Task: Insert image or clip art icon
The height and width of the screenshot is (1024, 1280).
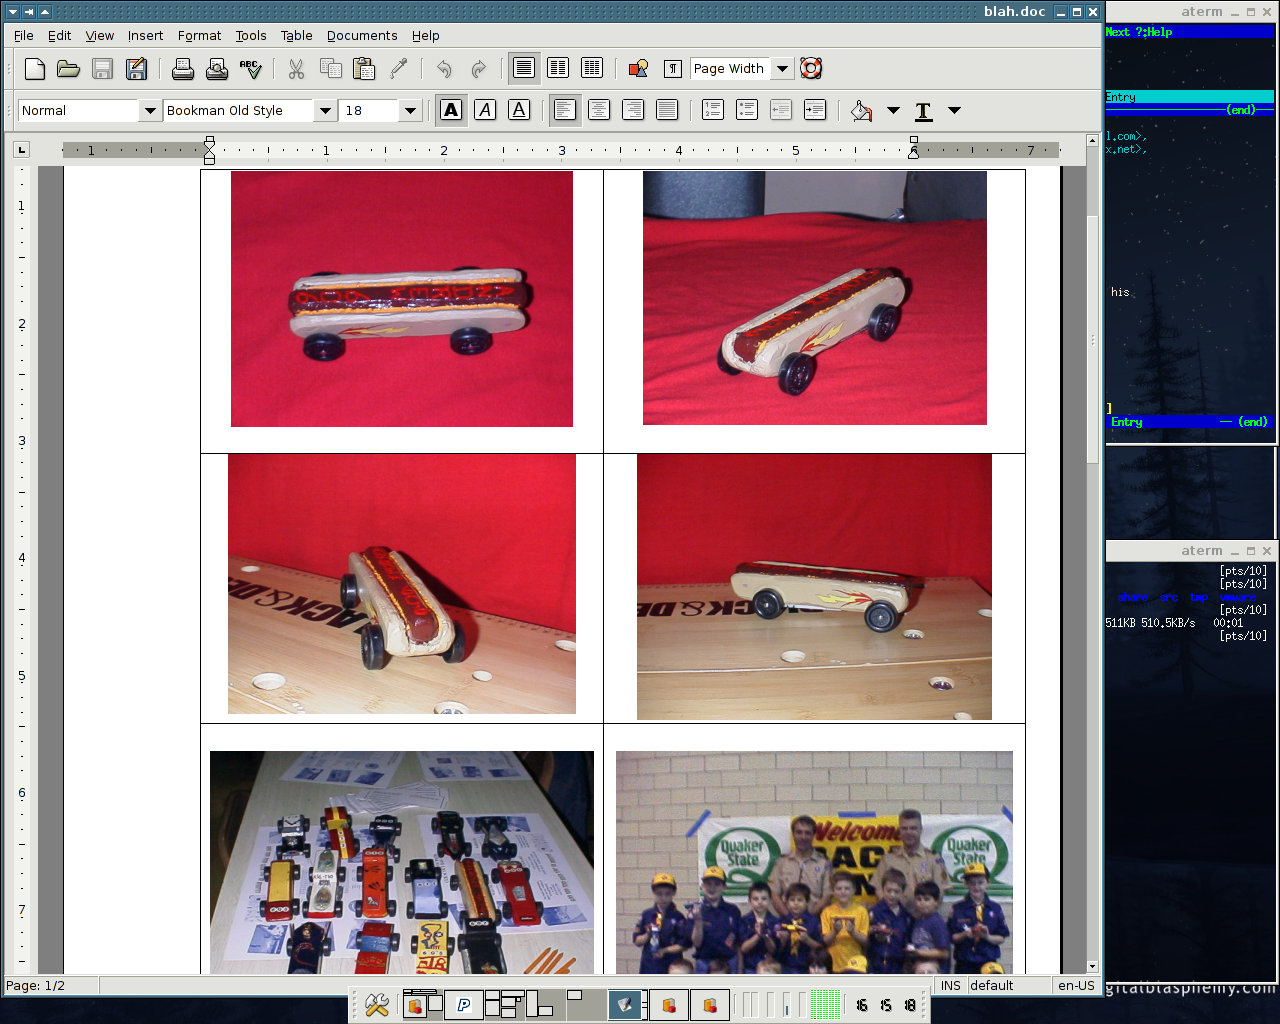Action: click(638, 69)
